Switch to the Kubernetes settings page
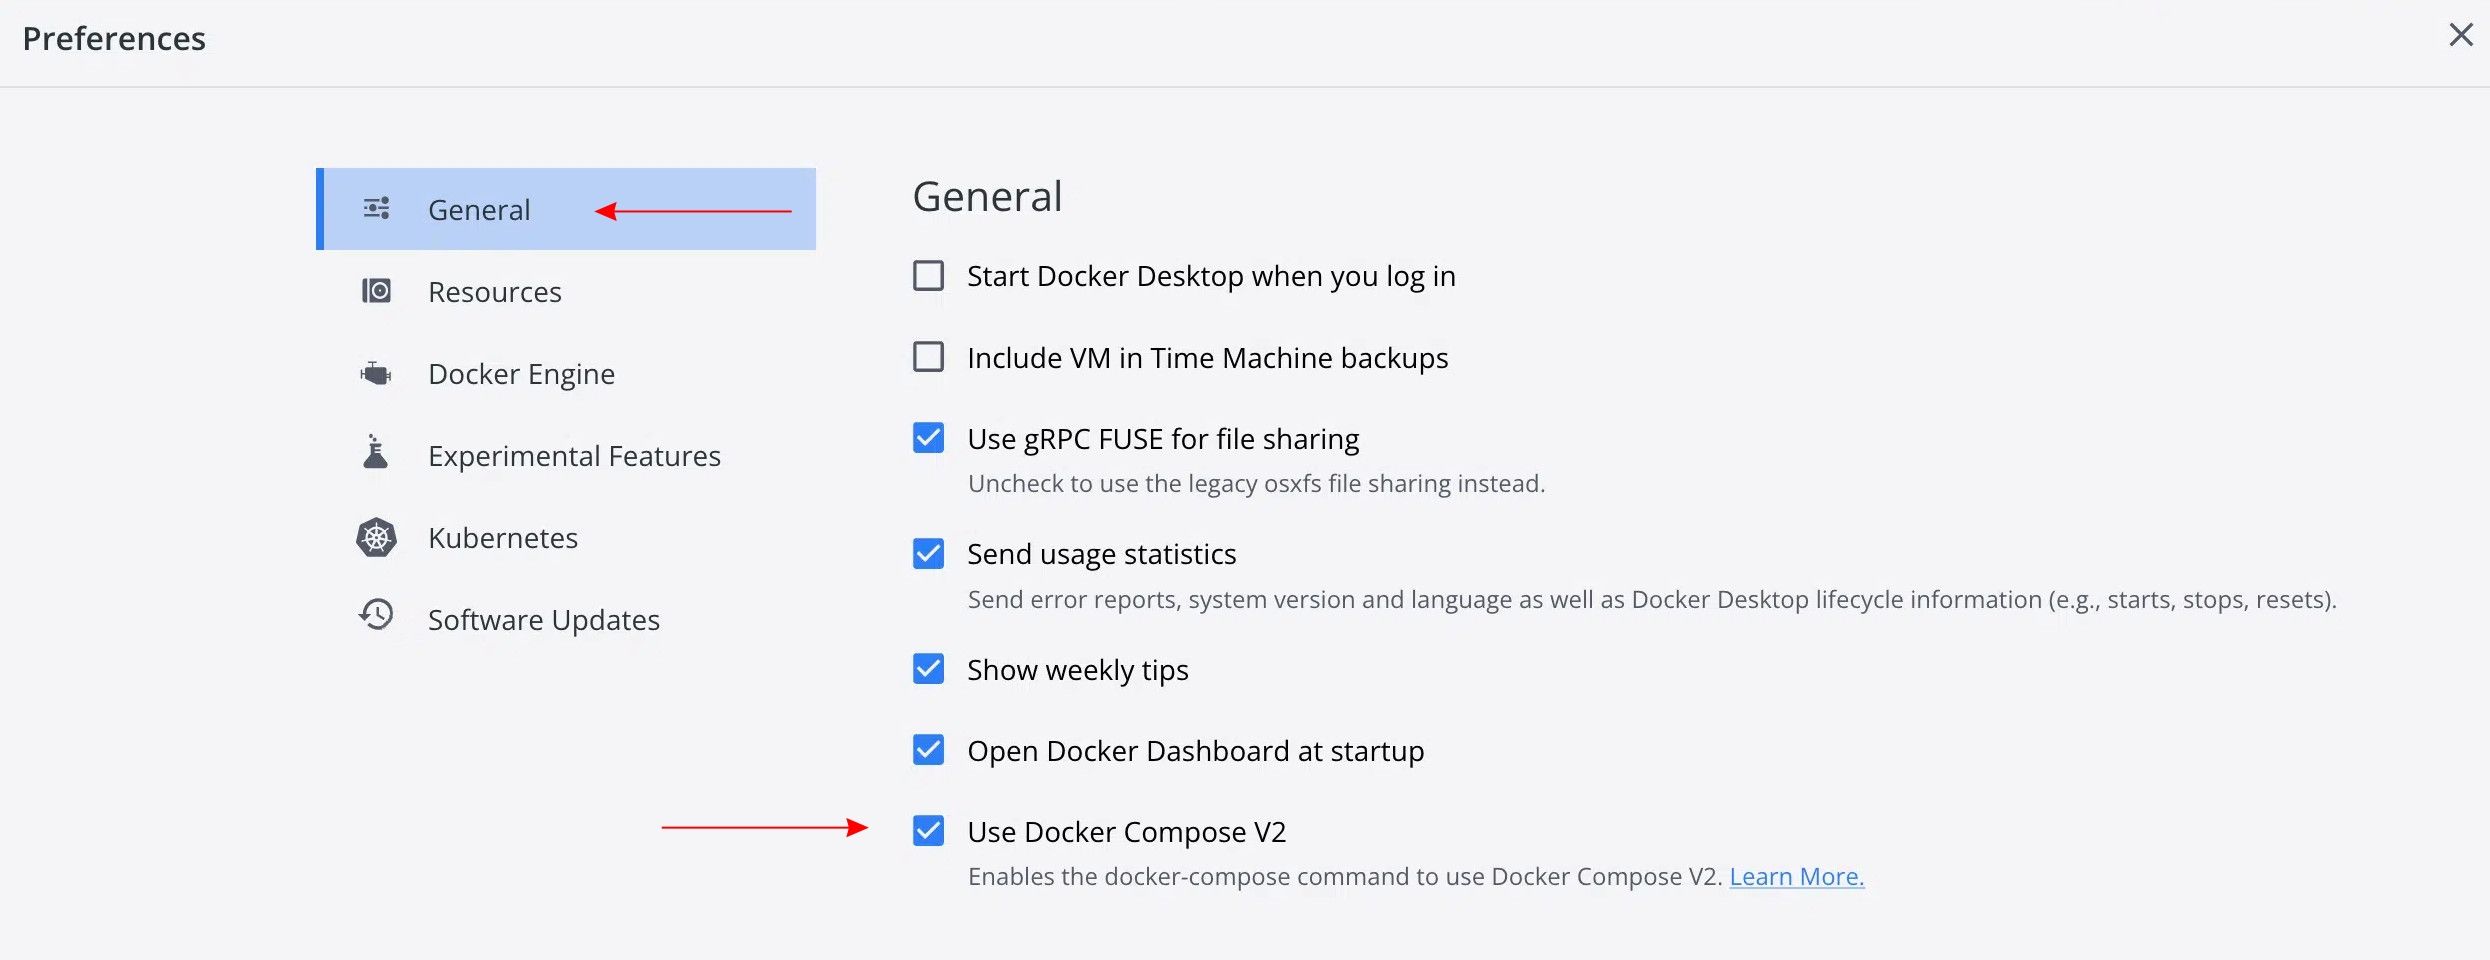This screenshot has height=960, width=2490. (502, 537)
